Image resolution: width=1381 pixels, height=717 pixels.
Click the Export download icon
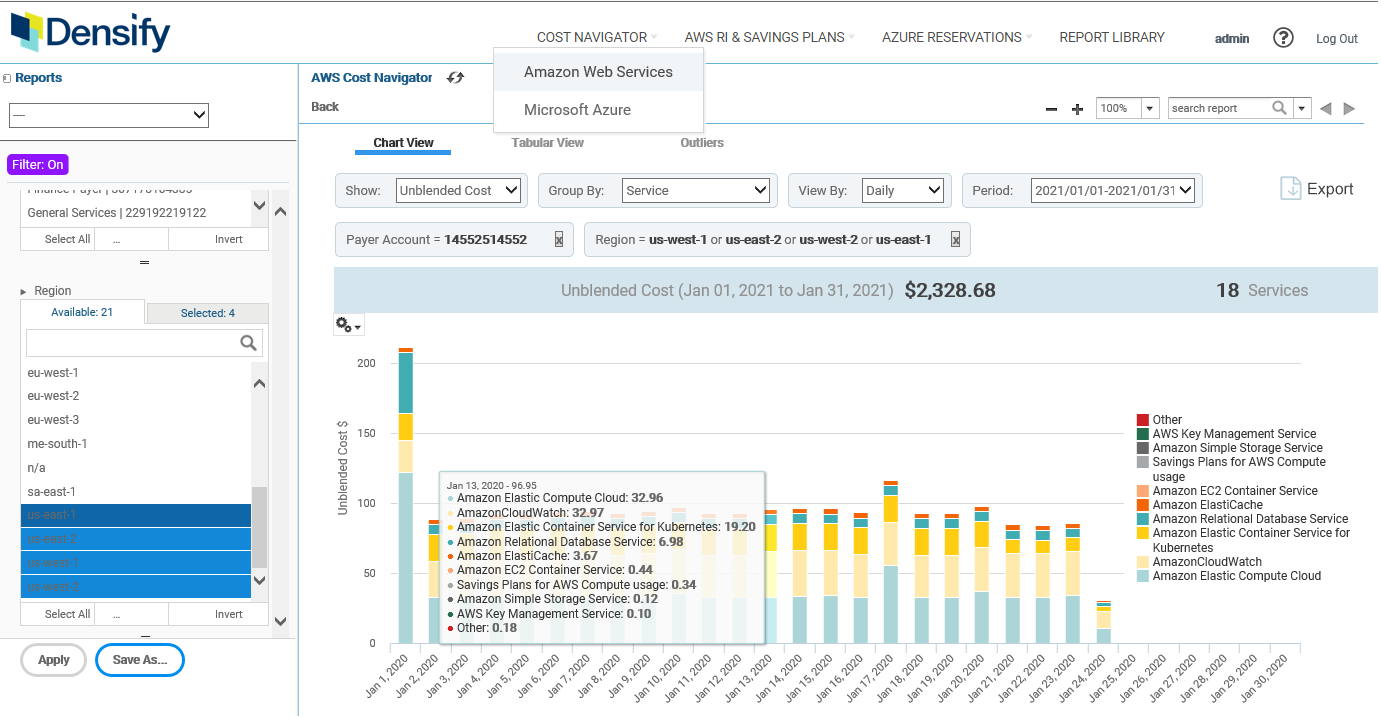[x=1291, y=189]
